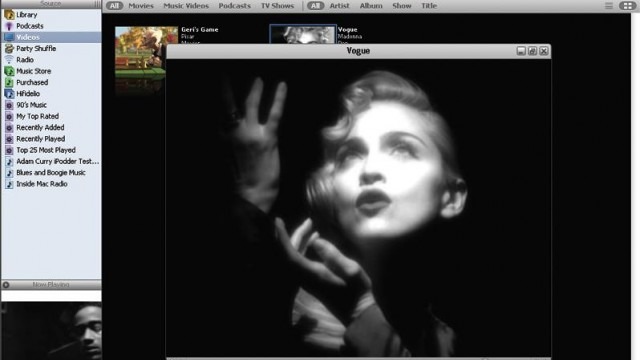Select the first All filter pill
The image size is (640, 360).
click(x=114, y=6)
